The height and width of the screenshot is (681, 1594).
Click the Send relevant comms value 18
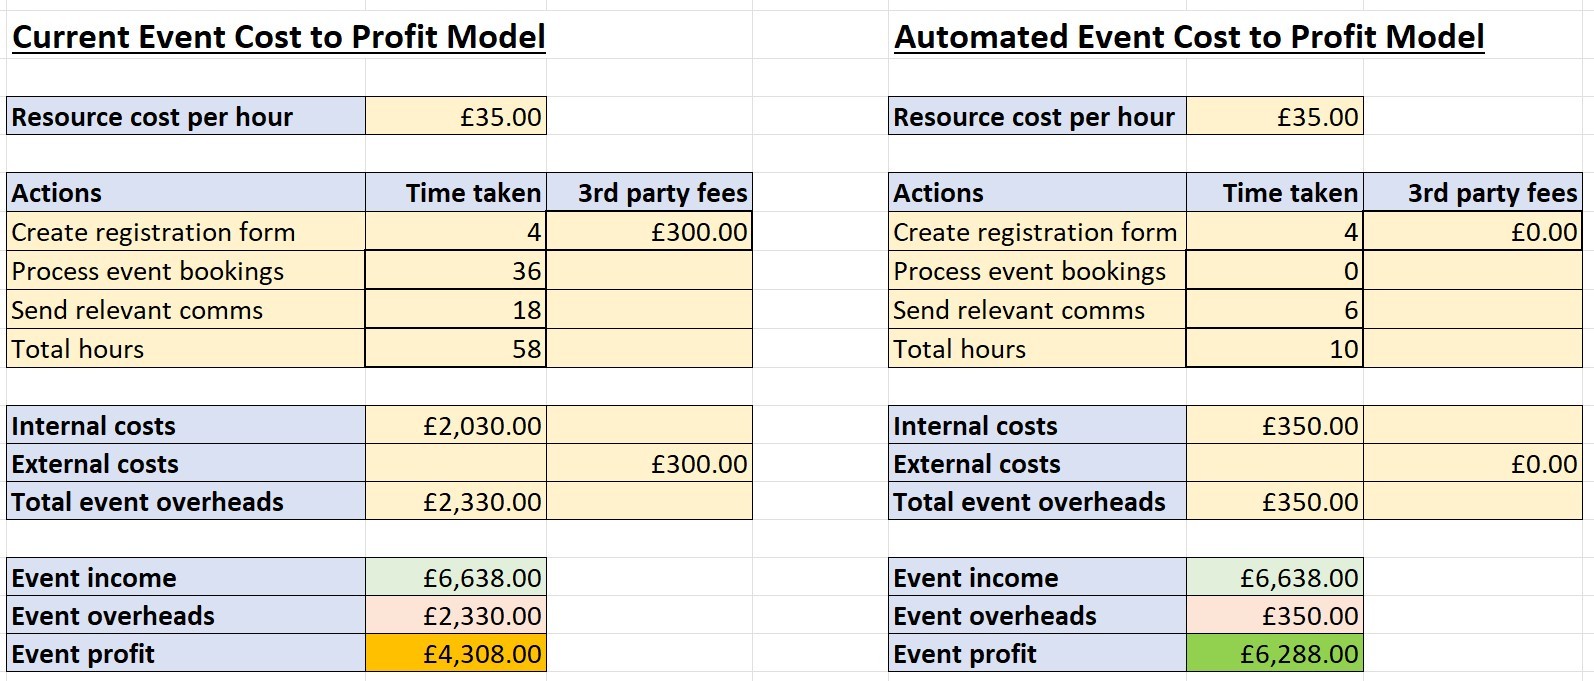[456, 310]
